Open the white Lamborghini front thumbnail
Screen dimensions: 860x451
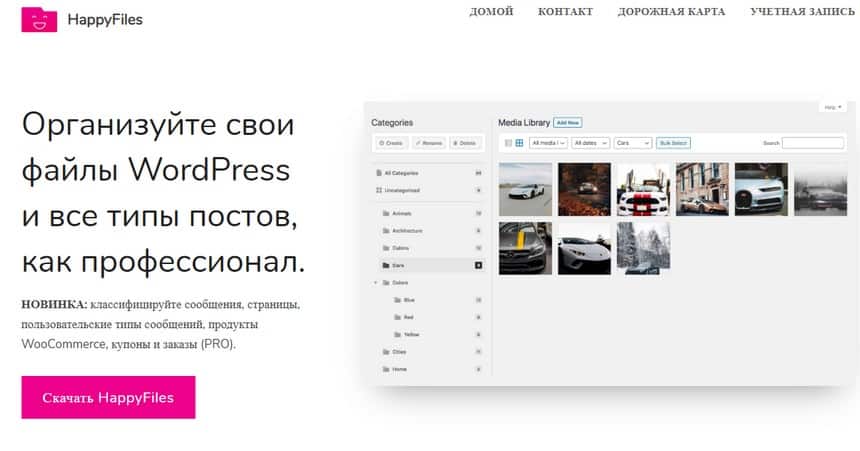click(x=584, y=248)
